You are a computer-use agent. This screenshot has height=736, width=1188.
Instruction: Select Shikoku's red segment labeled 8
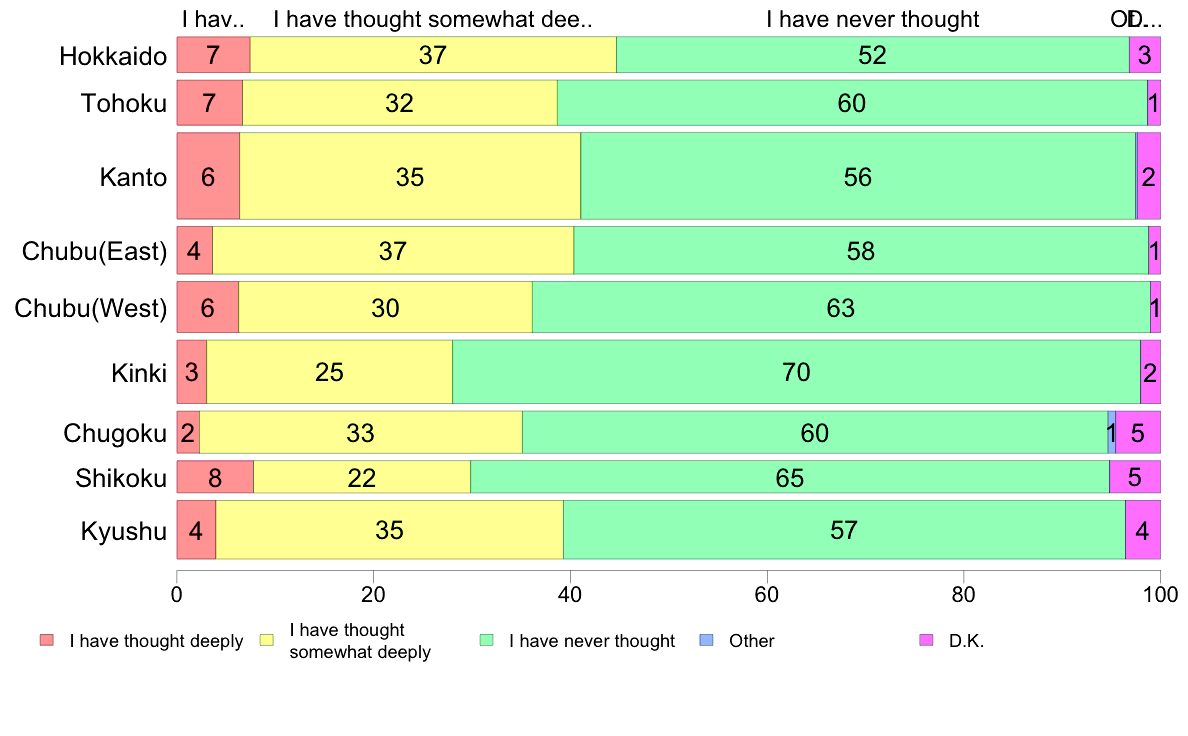coord(215,478)
